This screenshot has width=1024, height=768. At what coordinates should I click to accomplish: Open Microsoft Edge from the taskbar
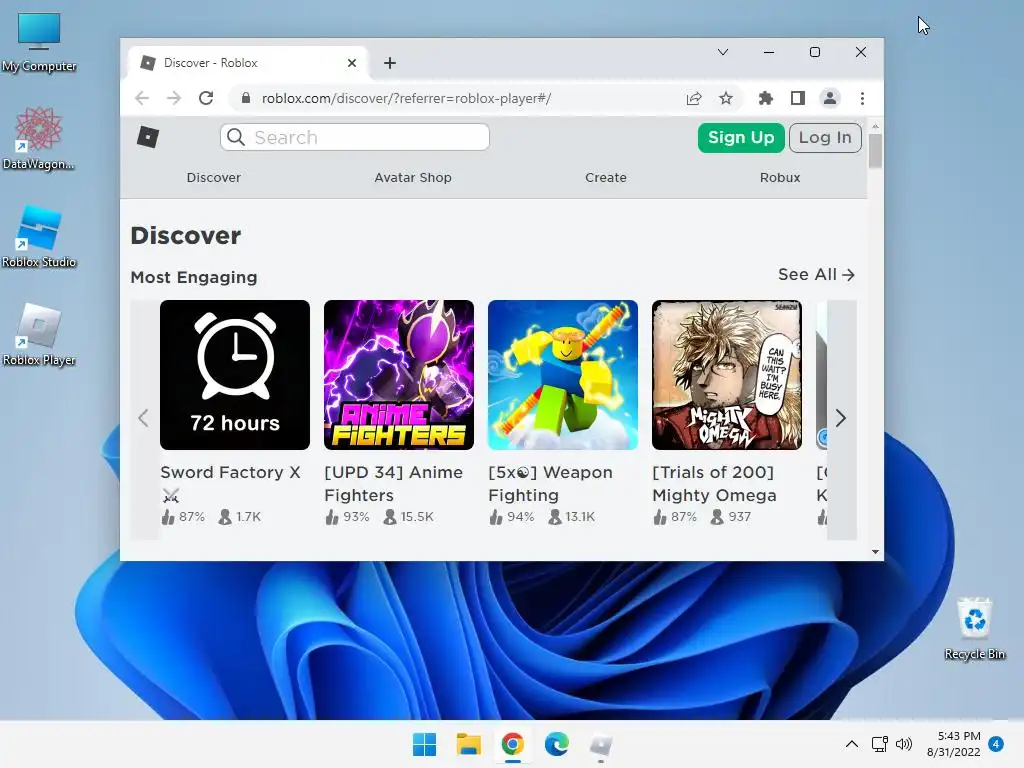pyautogui.click(x=556, y=744)
